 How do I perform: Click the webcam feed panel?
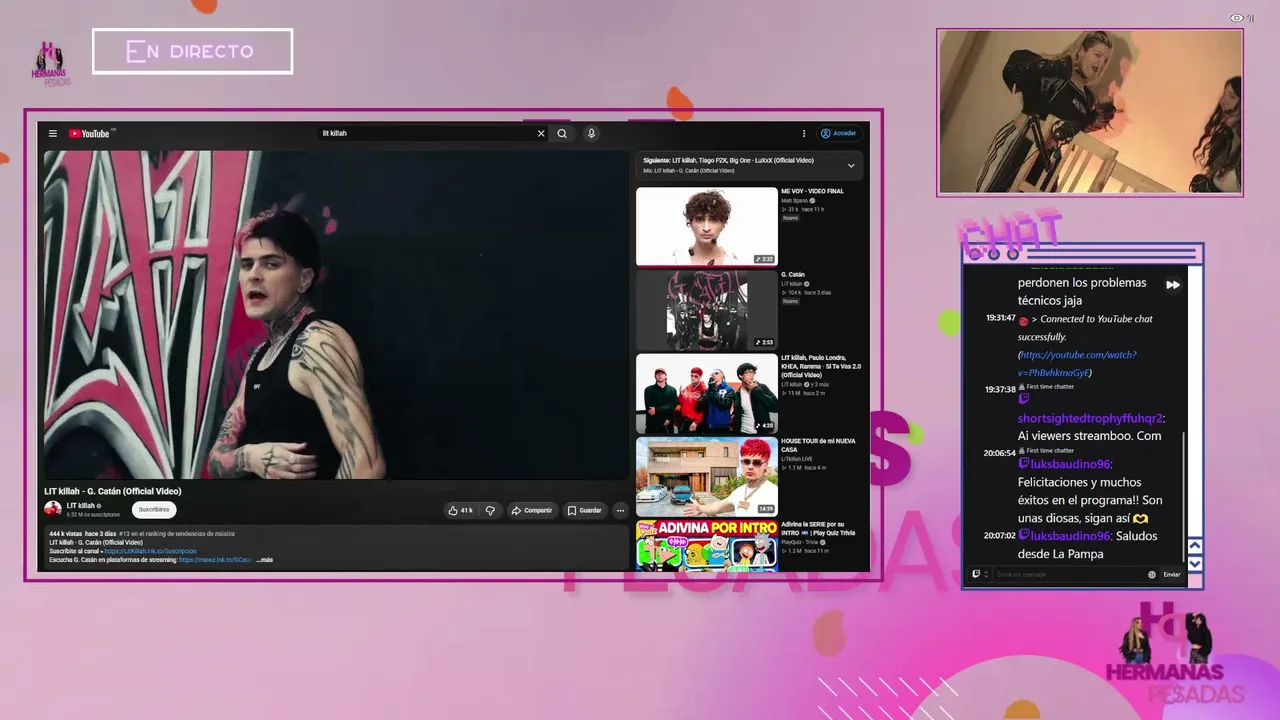pyautogui.click(x=1090, y=112)
